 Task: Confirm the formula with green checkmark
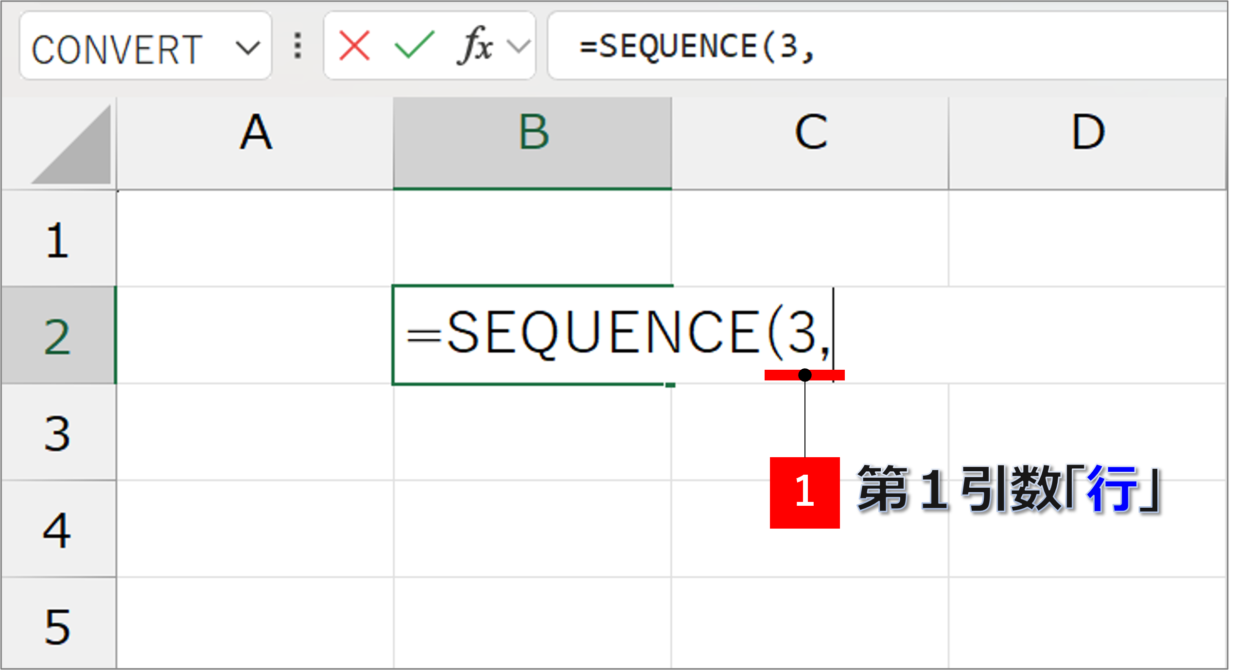[x=414, y=46]
